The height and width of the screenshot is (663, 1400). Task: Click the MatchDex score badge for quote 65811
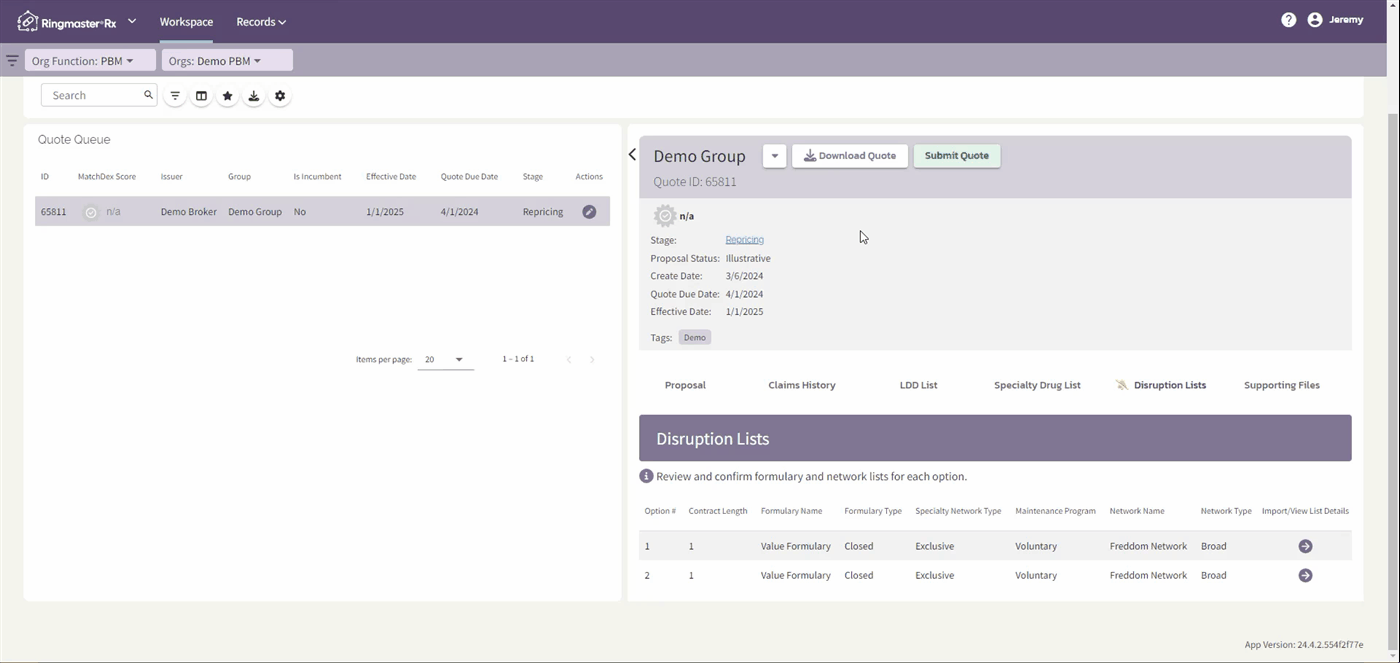(90, 211)
